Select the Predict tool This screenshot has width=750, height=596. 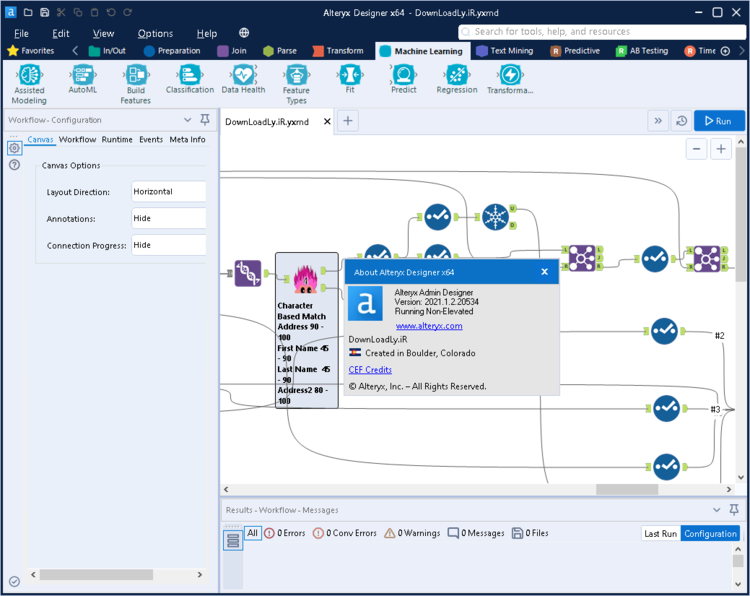(404, 79)
